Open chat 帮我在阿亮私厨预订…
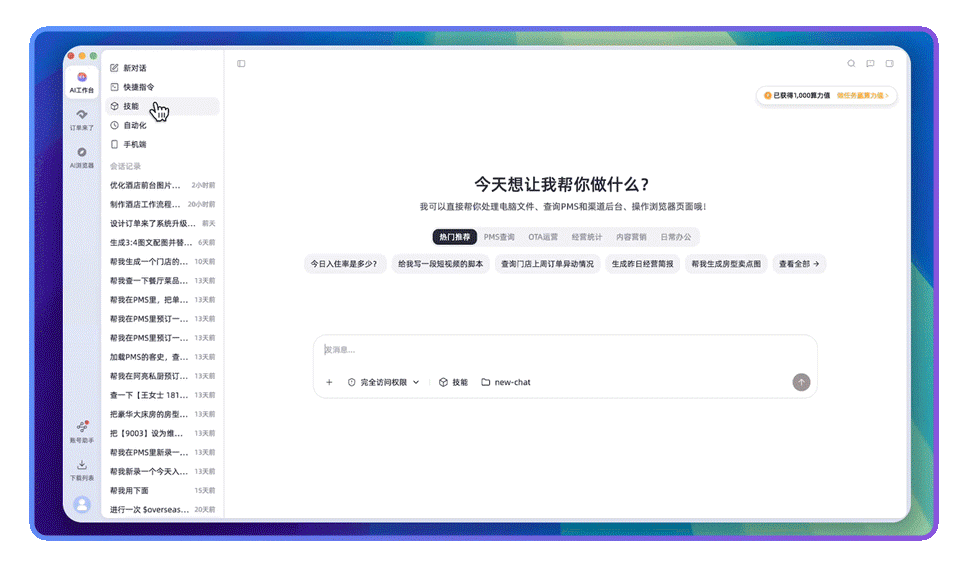 (x=162, y=376)
